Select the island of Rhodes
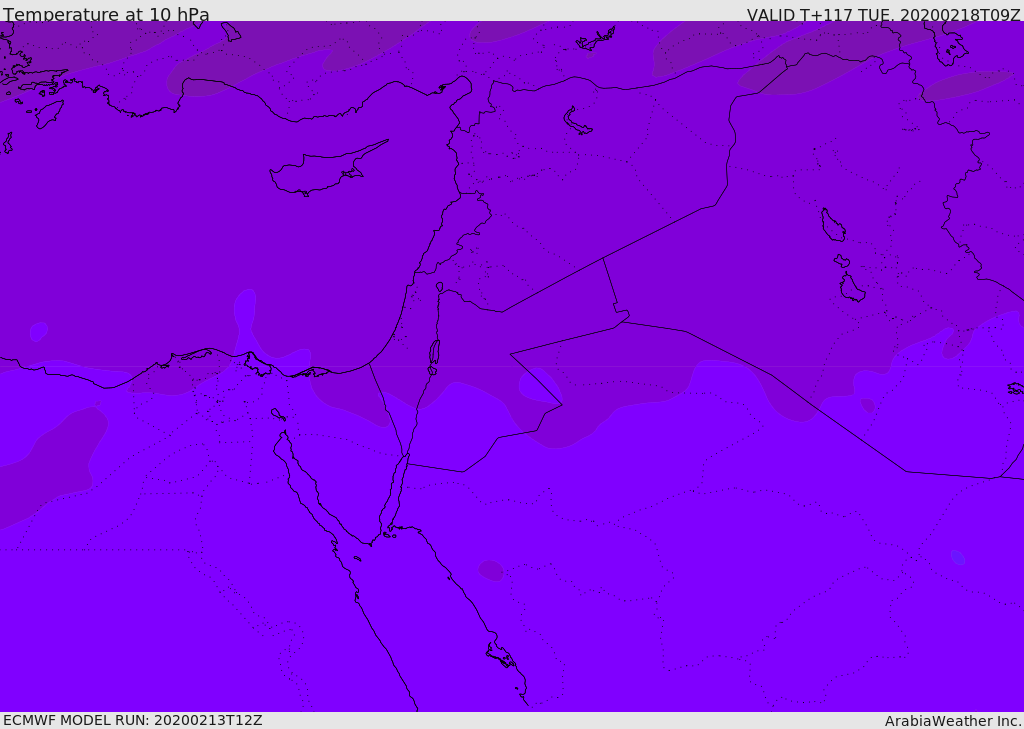Image resolution: width=1024 pixels, height=729 pixels. [x=49, y=114]
